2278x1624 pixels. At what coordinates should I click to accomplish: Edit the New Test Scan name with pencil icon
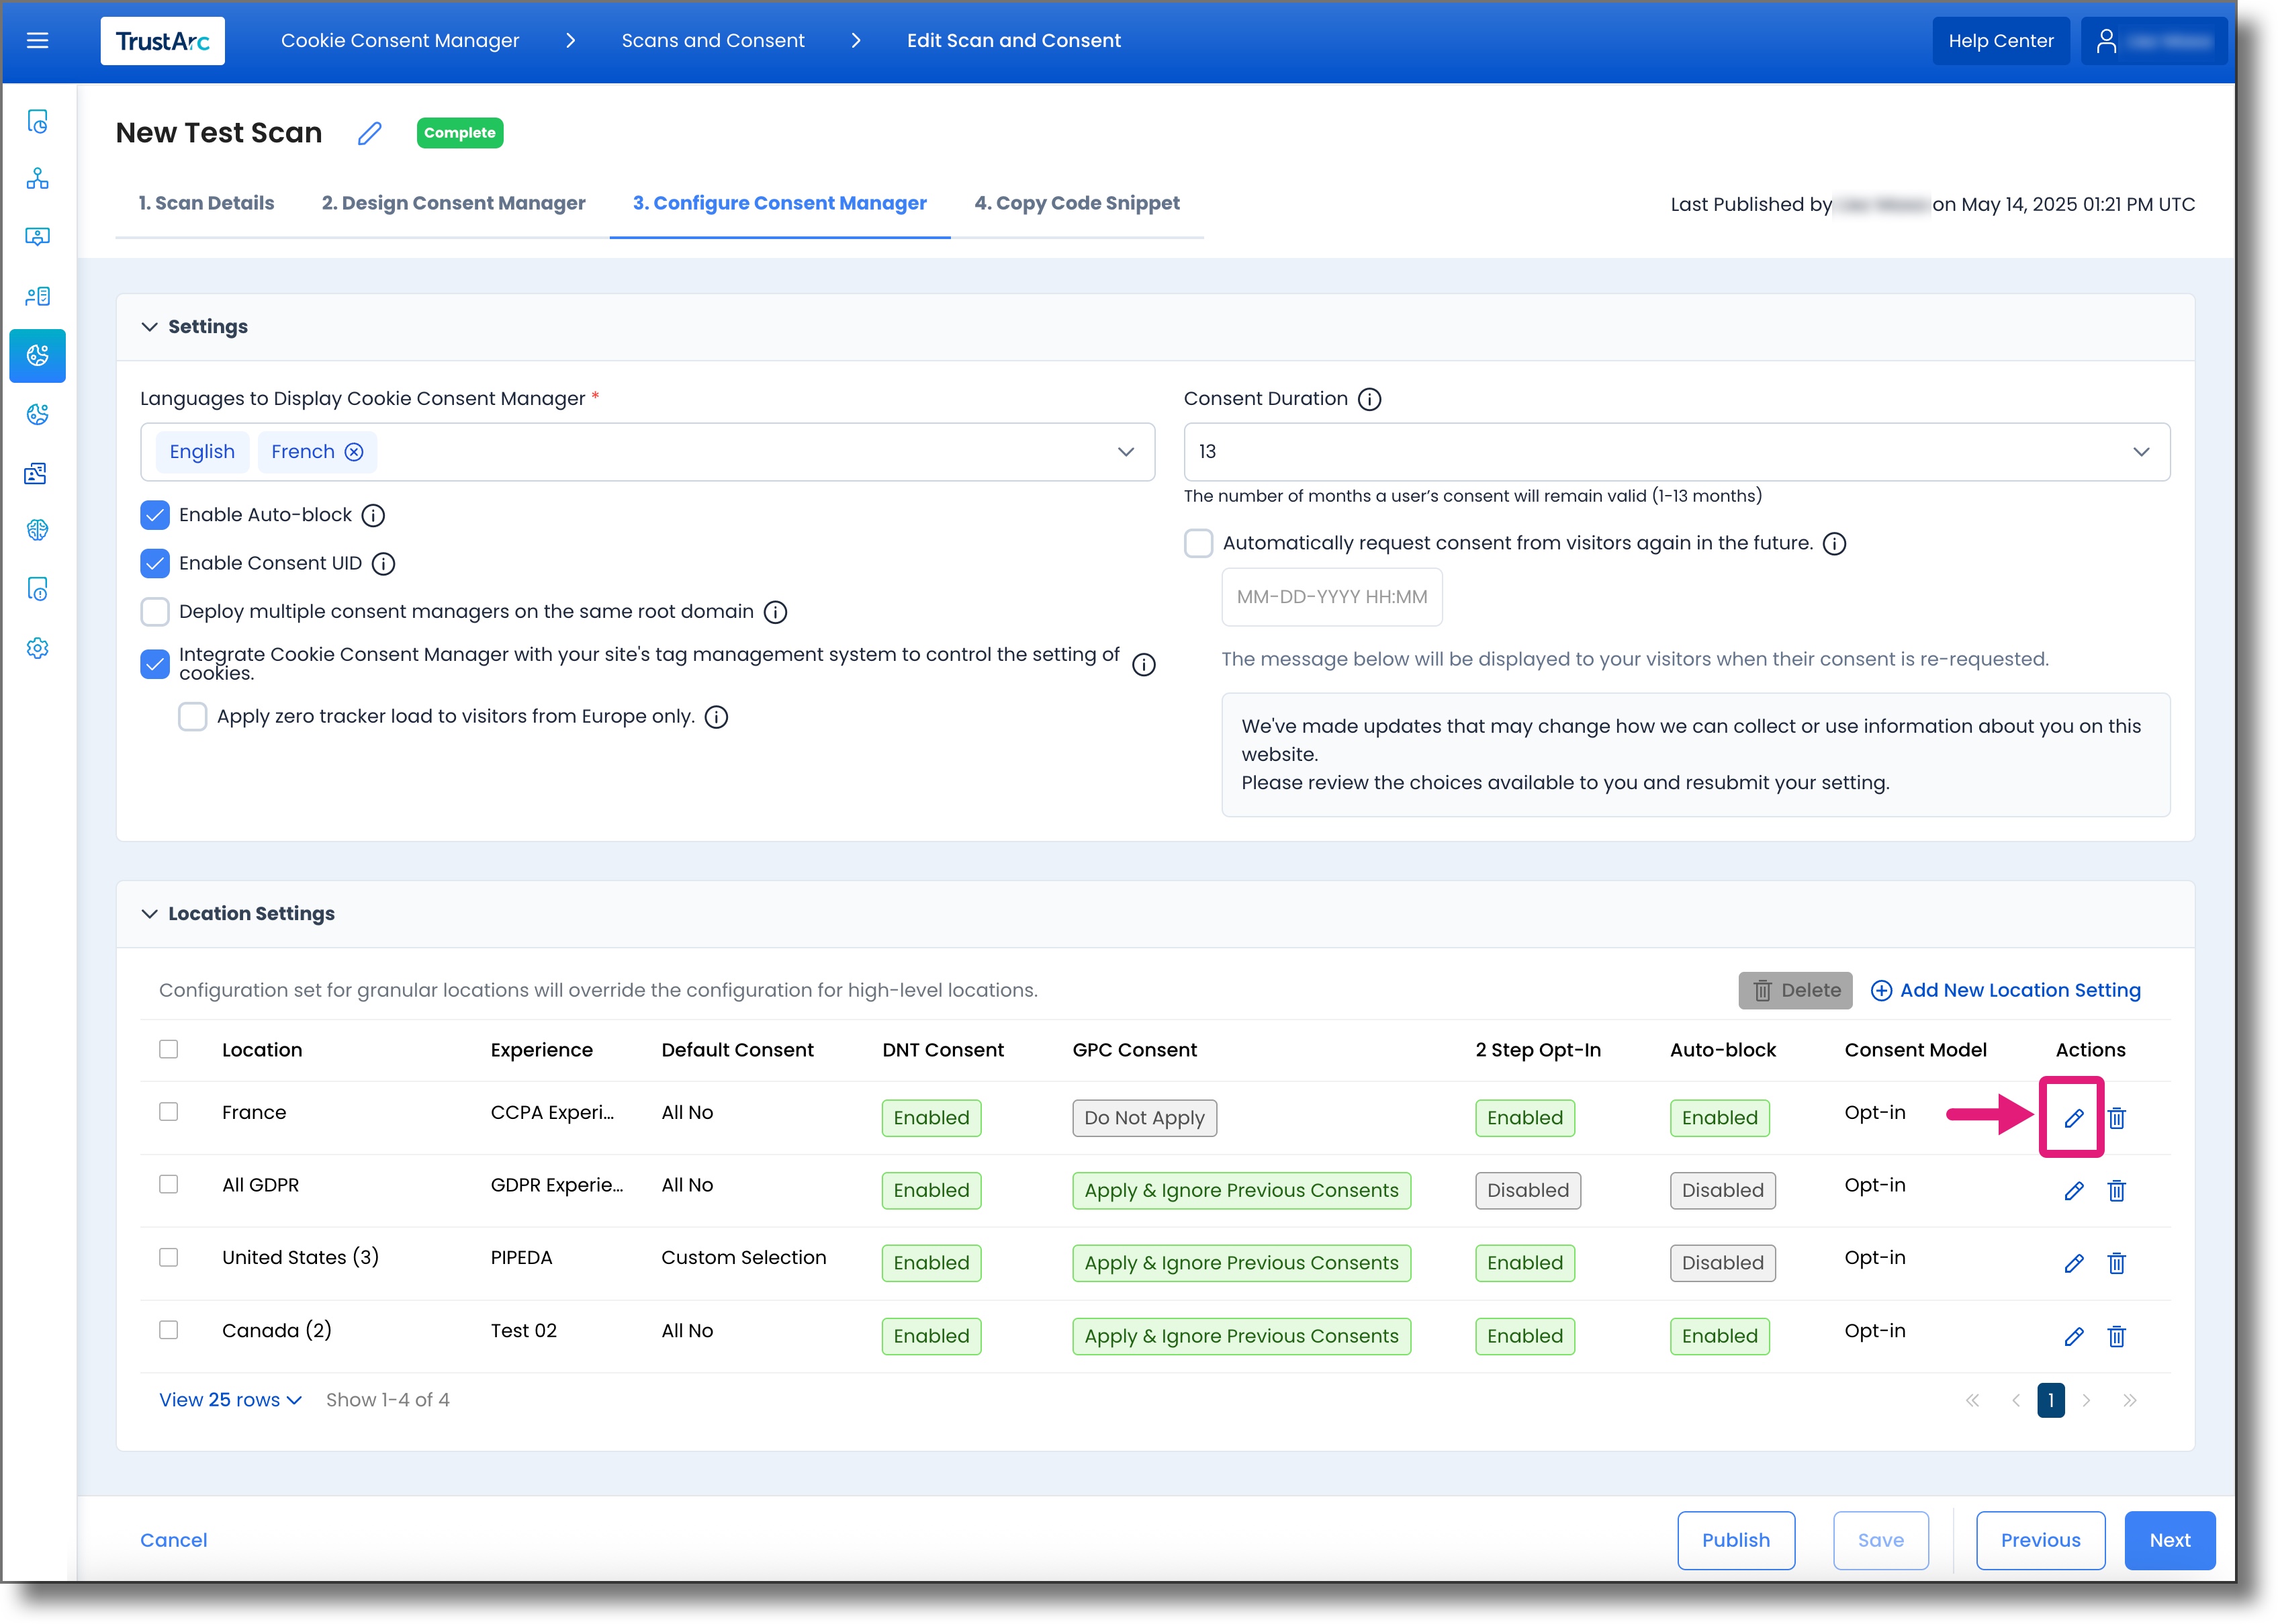[369, 133]
